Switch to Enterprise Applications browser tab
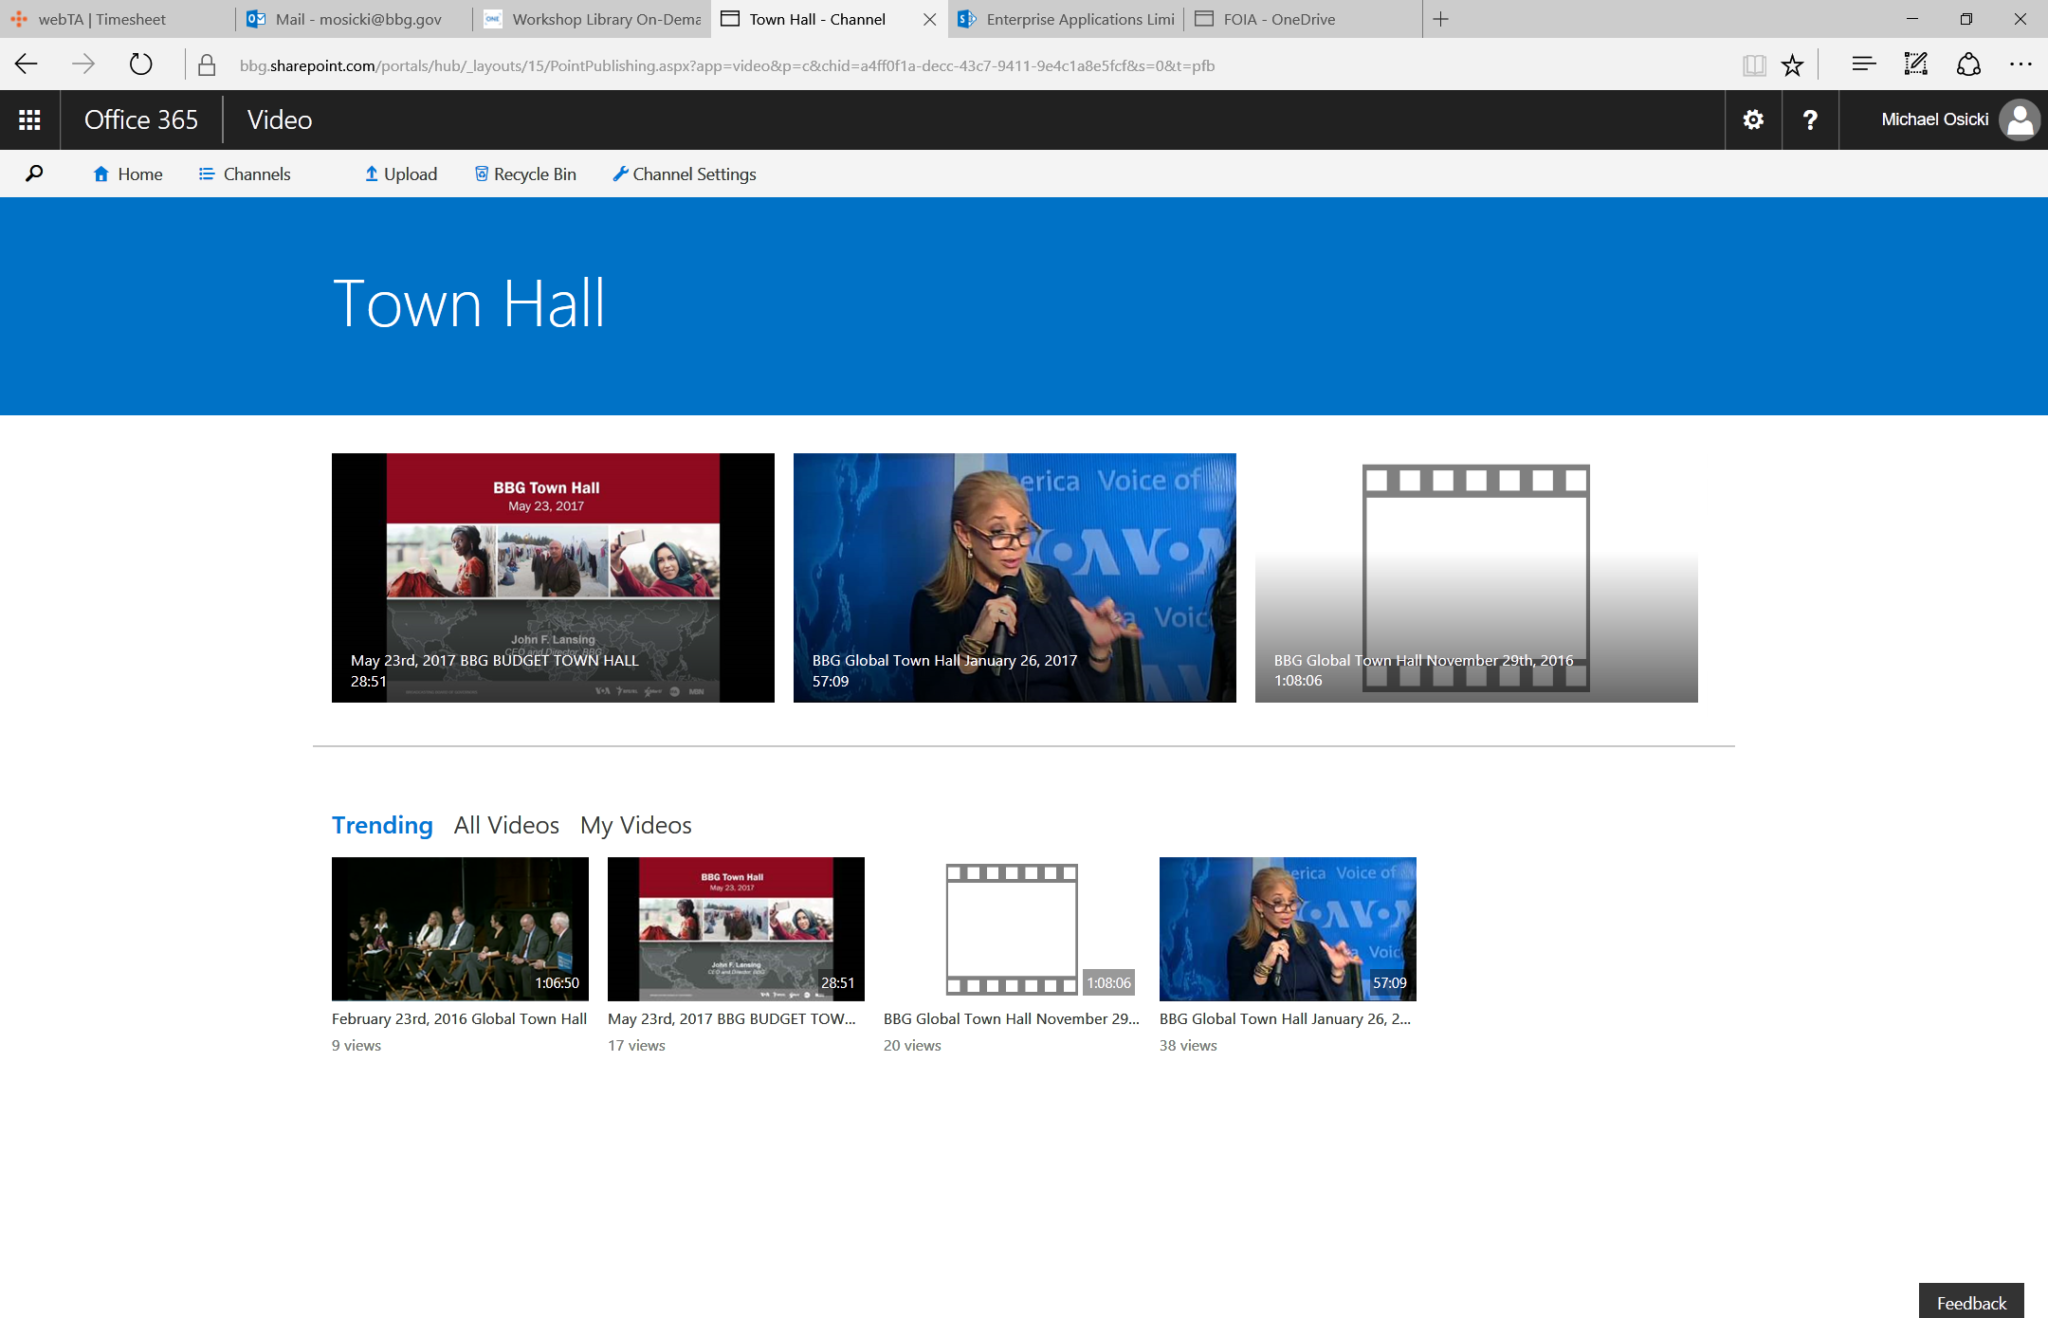 click(x=1066, y=19)
